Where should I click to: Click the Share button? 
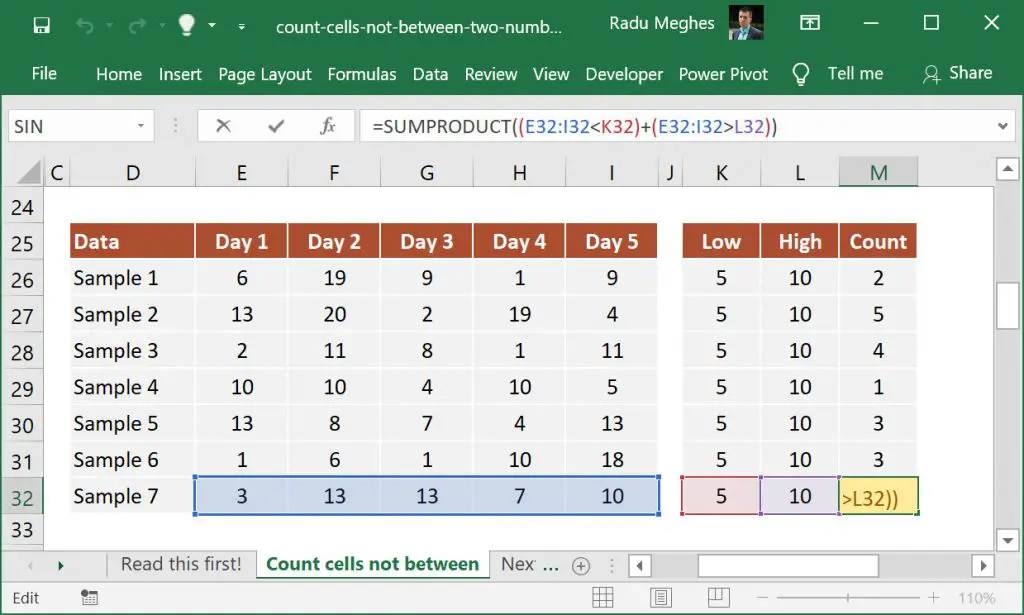[x=957, y=73]
